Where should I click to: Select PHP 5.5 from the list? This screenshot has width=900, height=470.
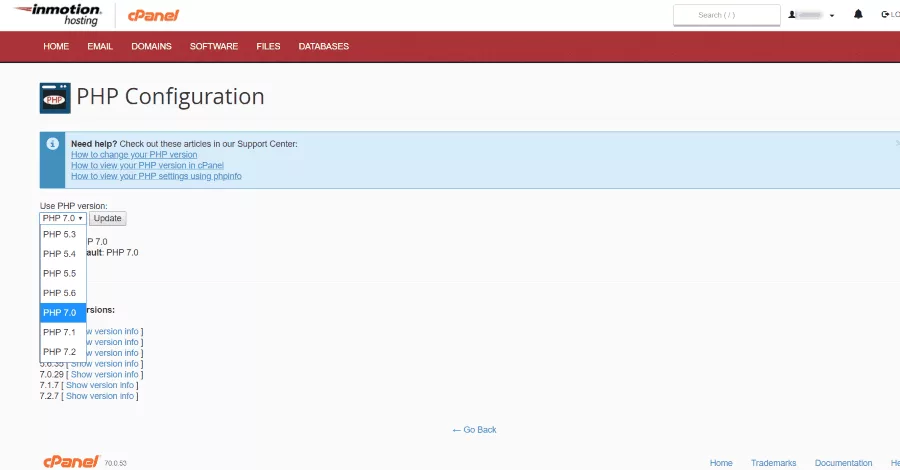pos(63,273)
